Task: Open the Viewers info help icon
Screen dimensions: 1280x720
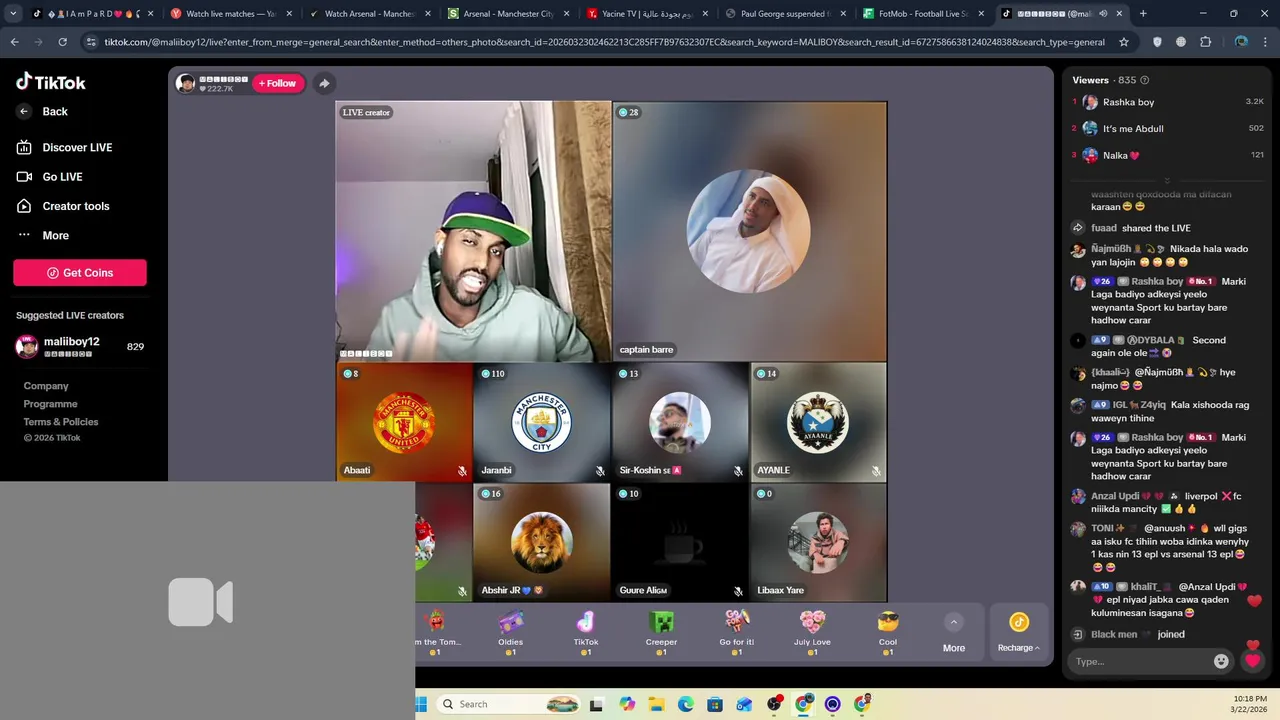Action: pos(1145,80)
